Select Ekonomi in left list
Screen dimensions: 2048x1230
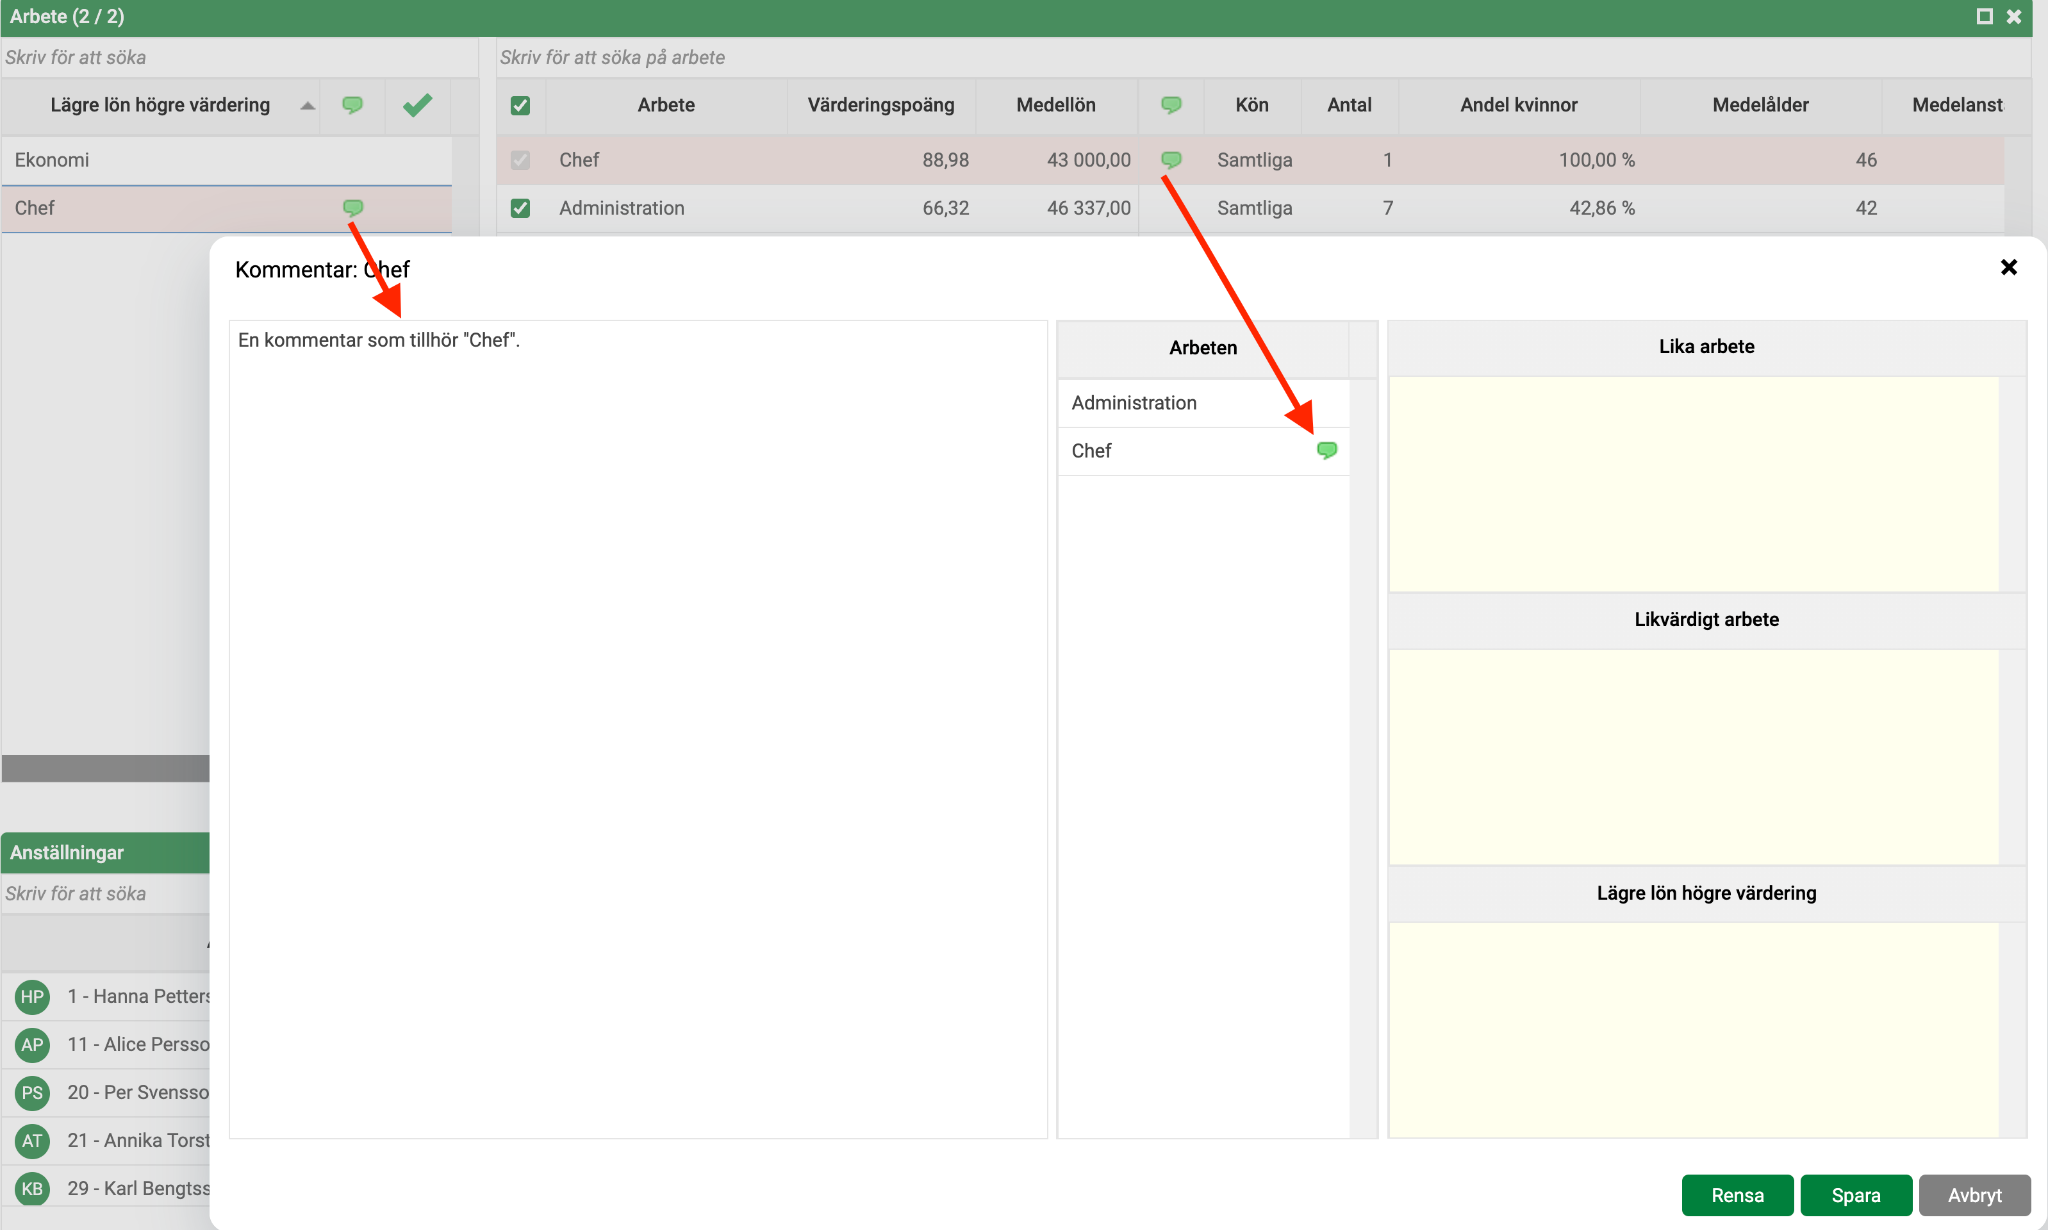click(x=227, y=160)
